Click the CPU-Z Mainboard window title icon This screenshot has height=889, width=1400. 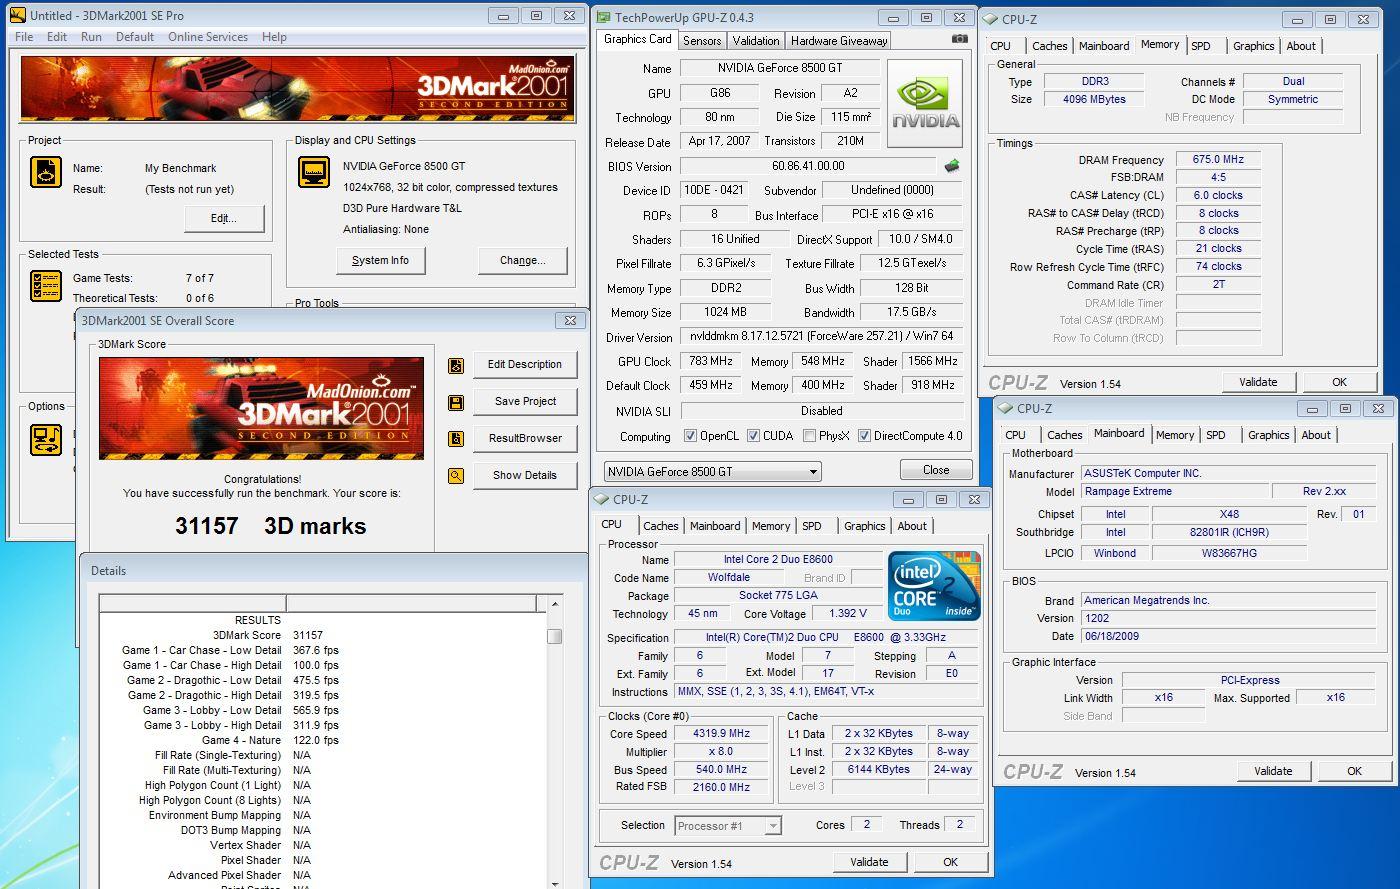tap(1005, 408)
